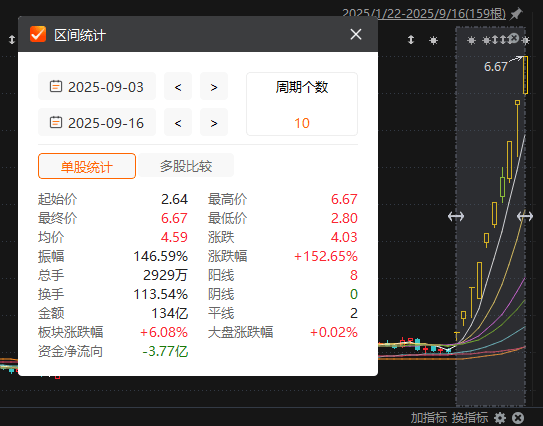Open indicator settings via the bottom gear icon
Viewport: 543px width, 426px height.
click(x=500, y=418)
